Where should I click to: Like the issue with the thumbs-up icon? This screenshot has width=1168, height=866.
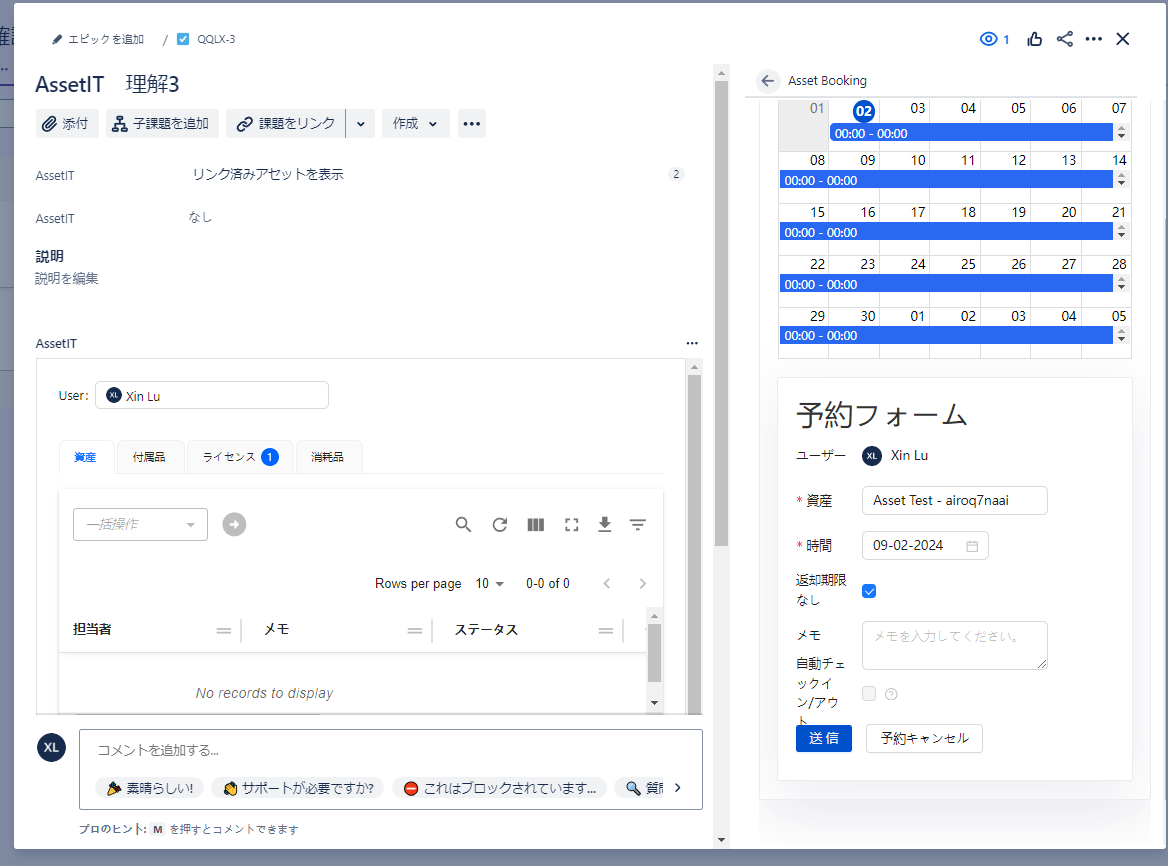click(x=1034, y=39)
